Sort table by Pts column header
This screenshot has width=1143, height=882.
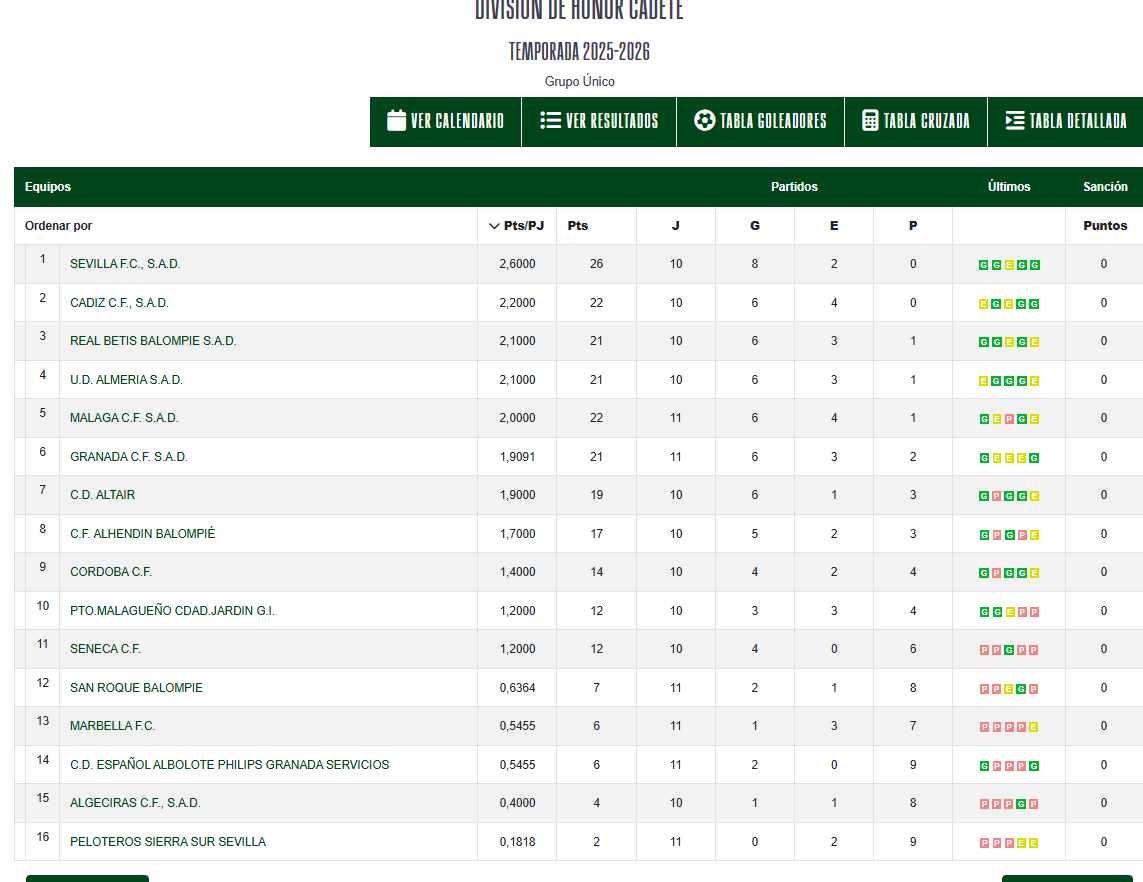pyautogui.click(x=577, y=226)
